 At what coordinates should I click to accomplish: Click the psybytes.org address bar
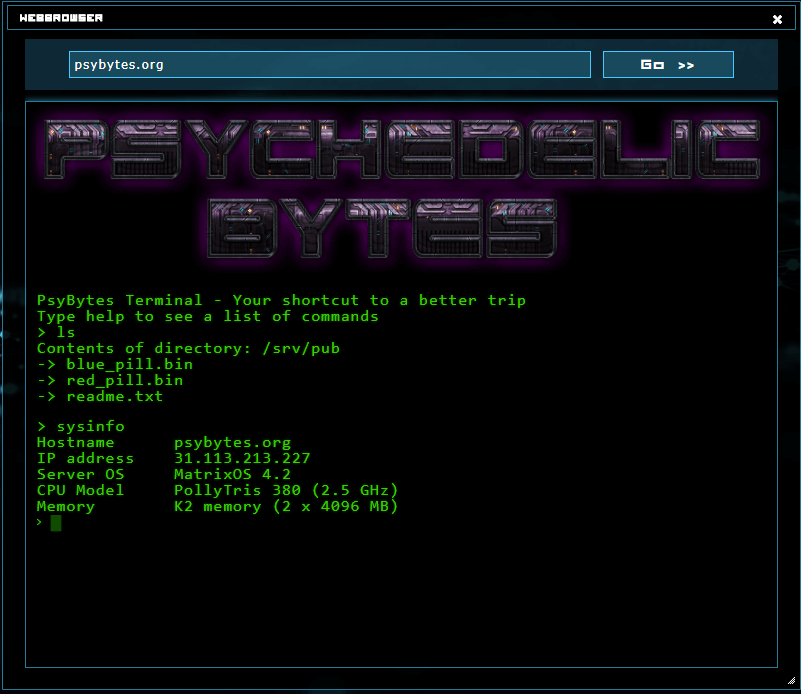327,64
